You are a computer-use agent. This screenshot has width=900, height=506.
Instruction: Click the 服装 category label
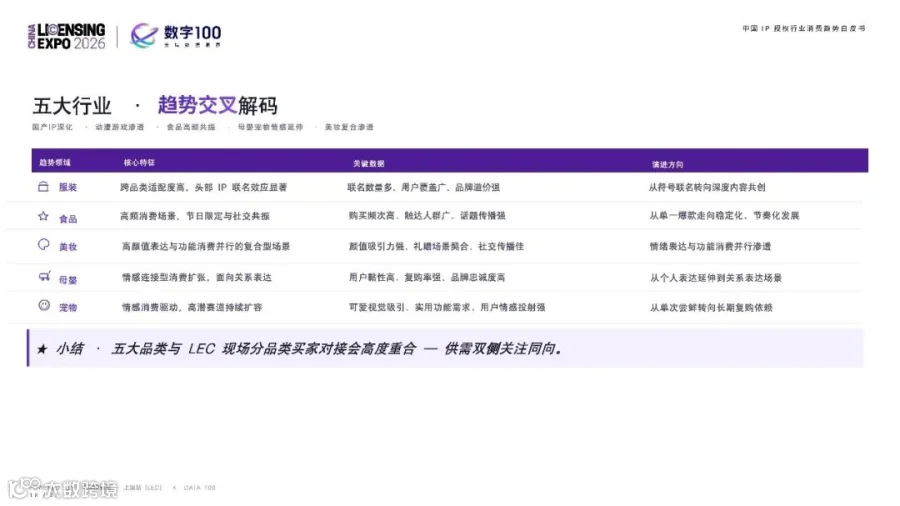(68, 188)
